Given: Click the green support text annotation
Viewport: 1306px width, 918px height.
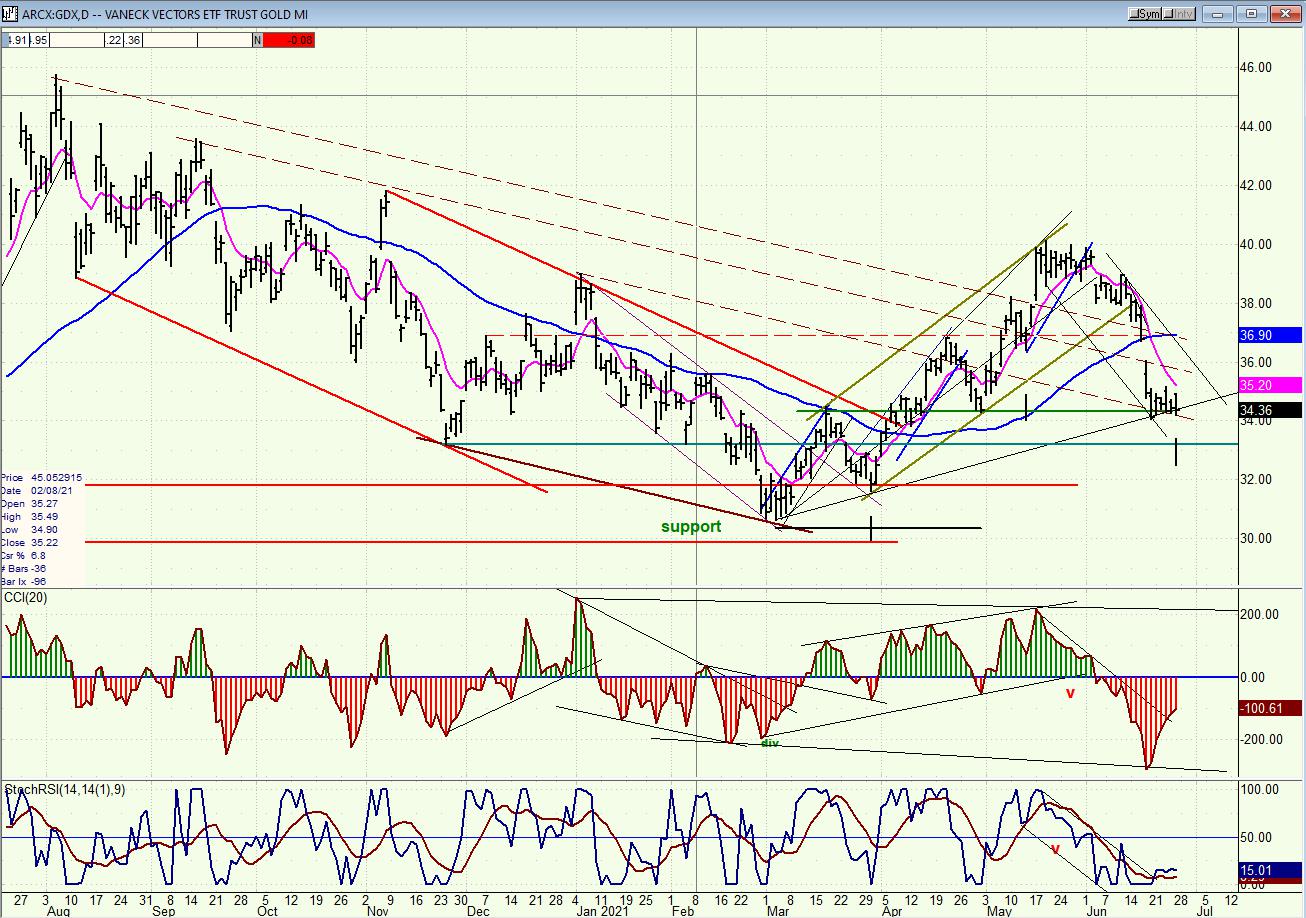Looking at the screenshot, I should 691,526.
